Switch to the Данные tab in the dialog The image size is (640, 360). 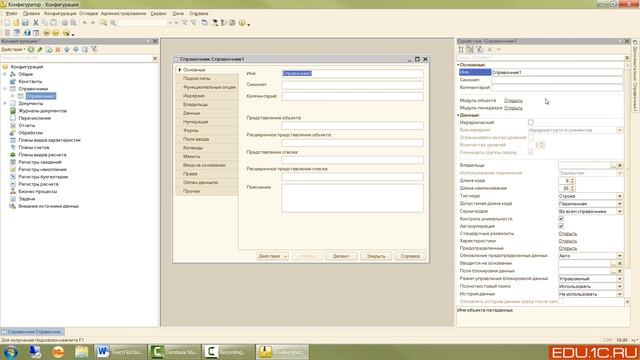click(x=207, y=113)
